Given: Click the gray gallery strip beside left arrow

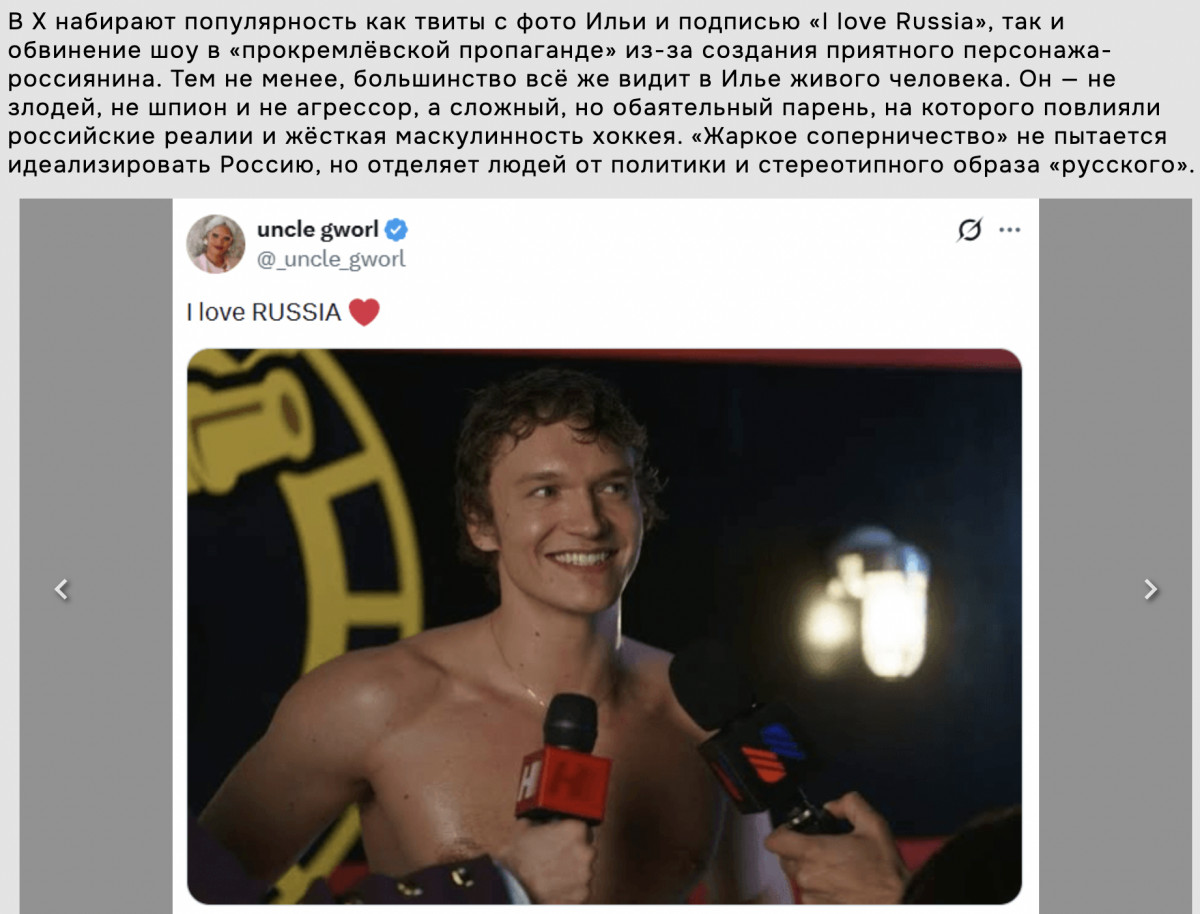Looking at the screenshot, I should tap(95, 556).
